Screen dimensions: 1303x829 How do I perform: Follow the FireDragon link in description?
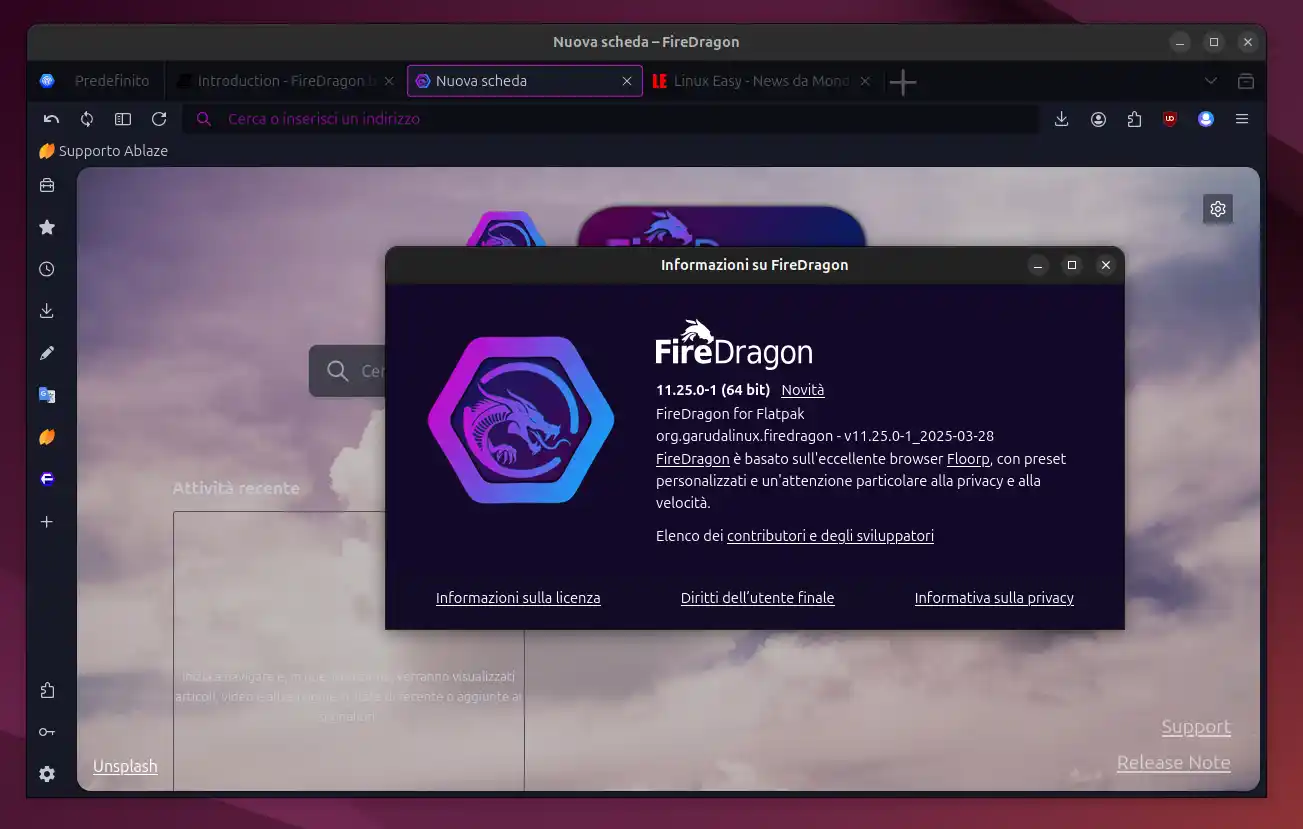tap(692, 459)
